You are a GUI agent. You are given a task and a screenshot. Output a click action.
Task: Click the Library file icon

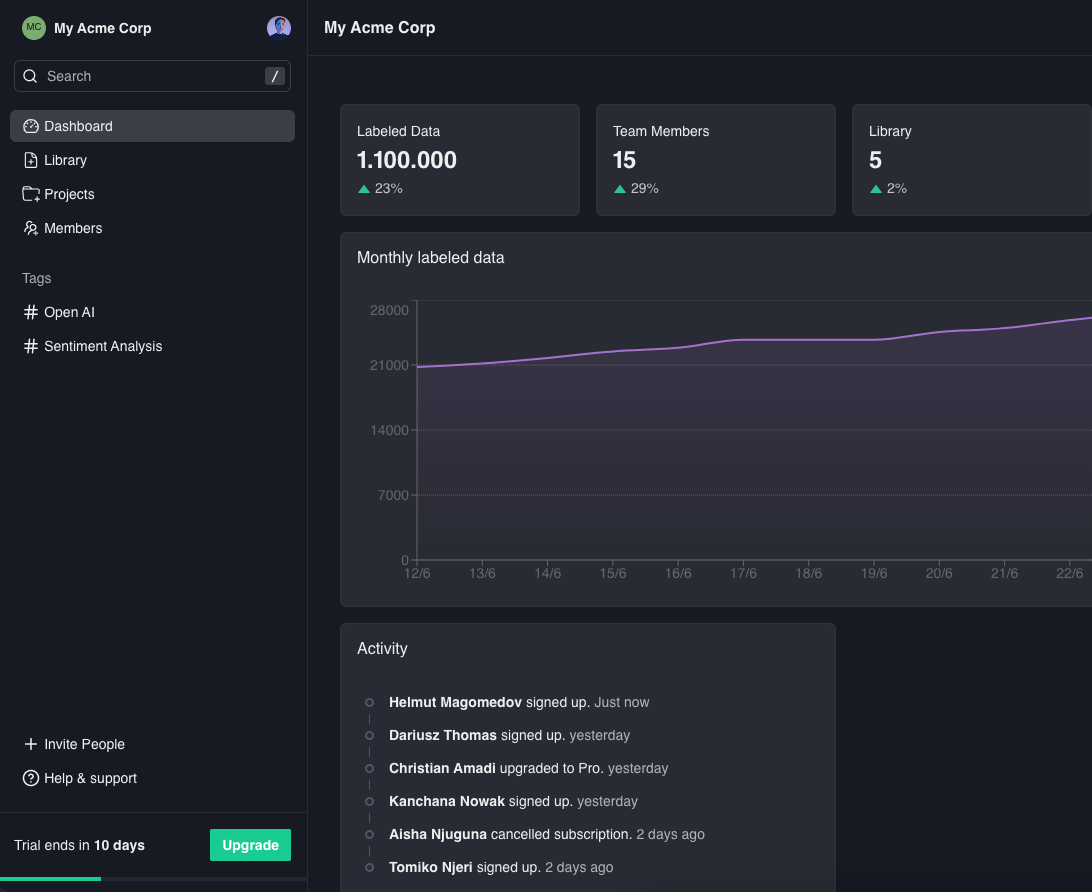click(31, 160)
